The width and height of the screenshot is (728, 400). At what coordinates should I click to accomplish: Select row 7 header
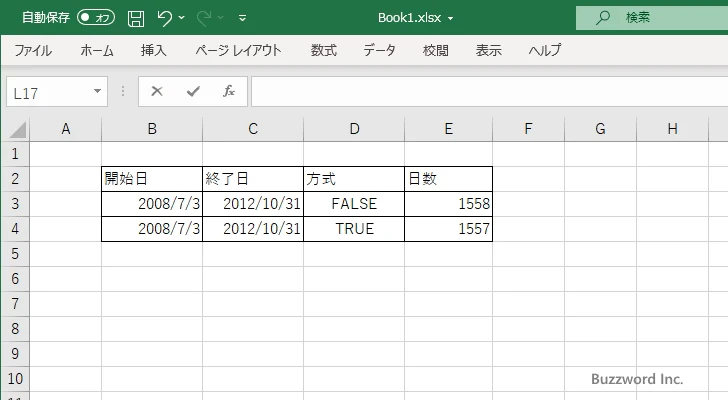point(15,304)
